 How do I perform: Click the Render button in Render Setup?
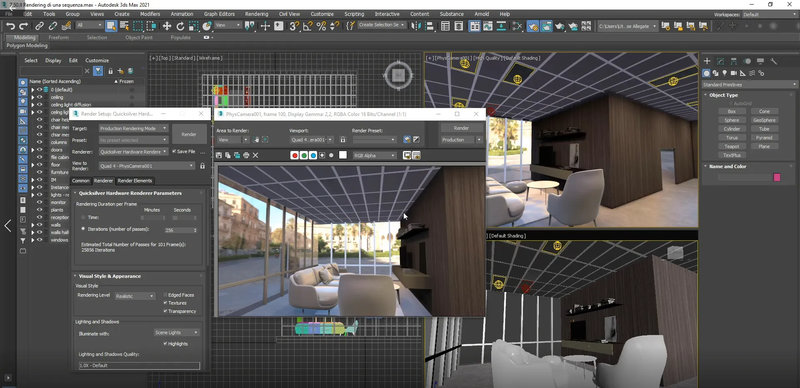point(189,134)
